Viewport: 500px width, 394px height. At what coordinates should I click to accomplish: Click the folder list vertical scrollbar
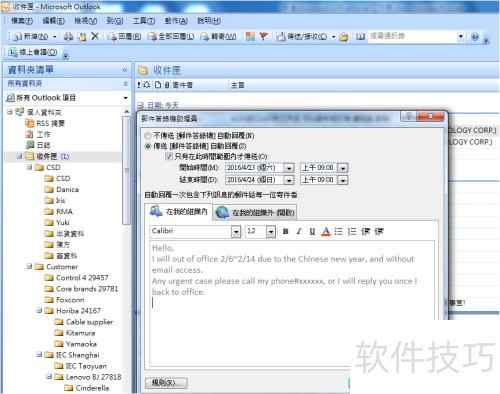point(126,170)
